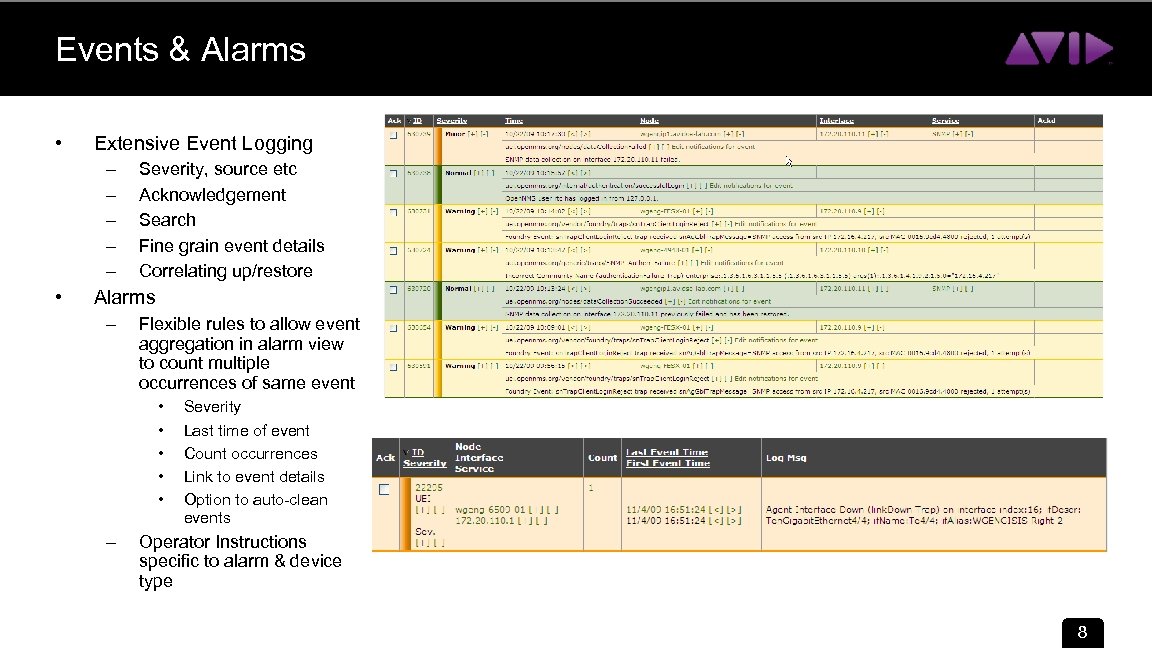This screenshot has height=648, width=1152.
Task: Click the [-] filter icon beside Warning severity
Action: [496, 212]
